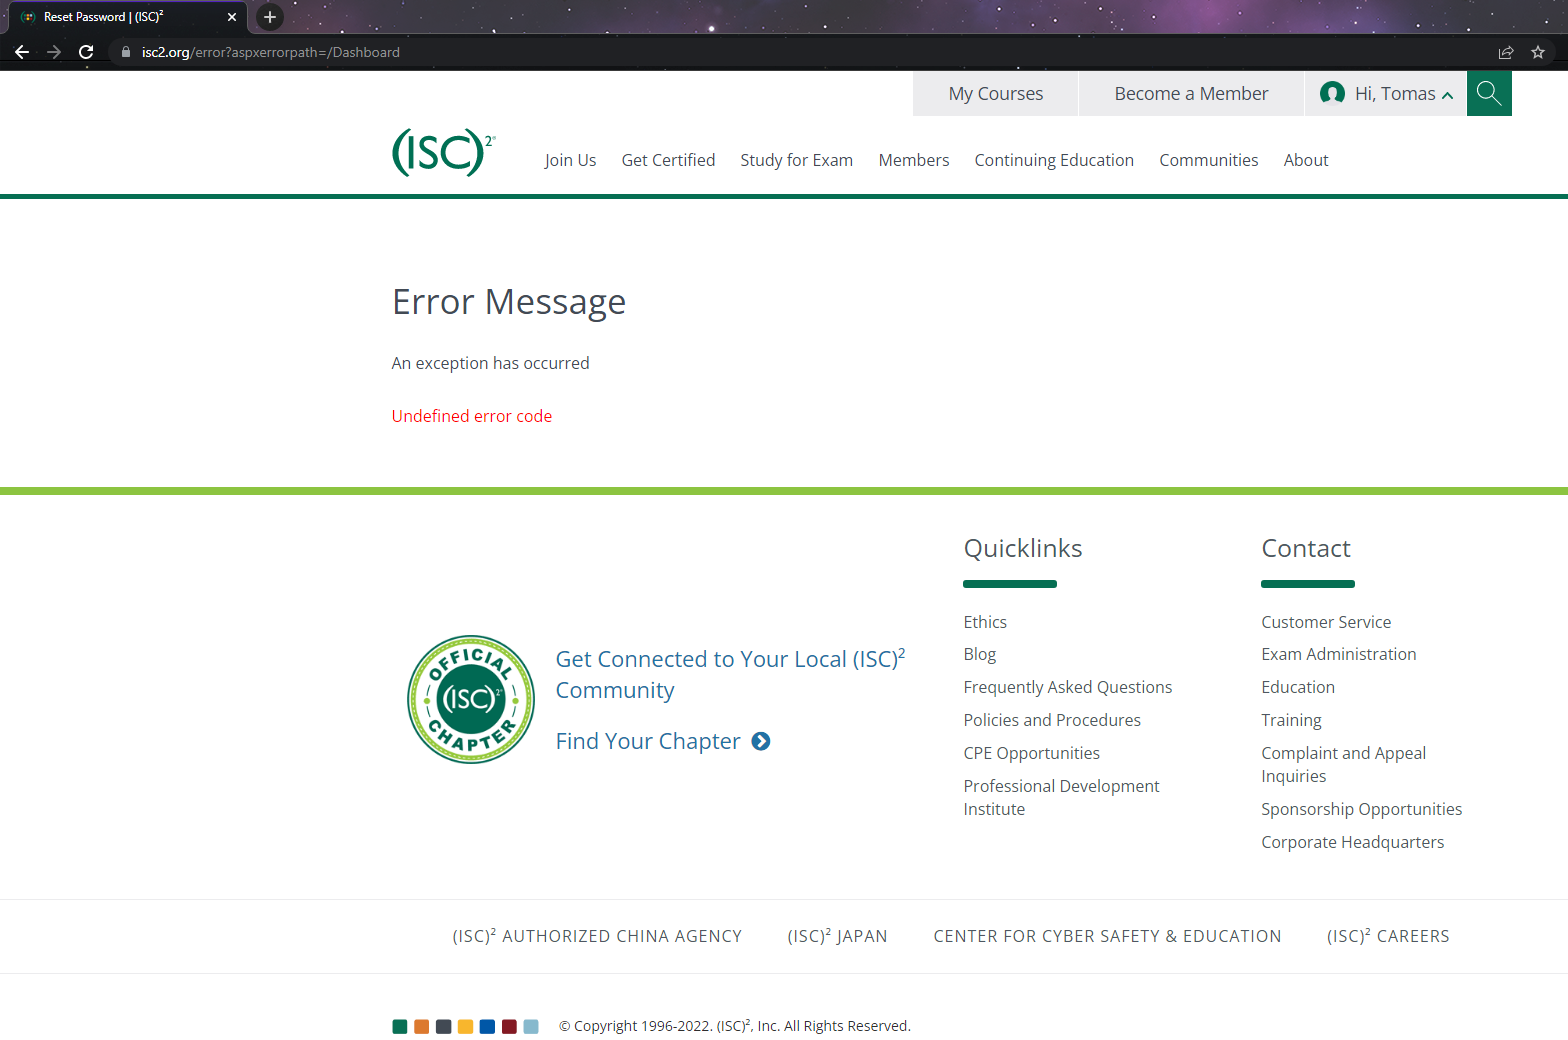The image size is (1568, 1040).
Task: Reload the page with browser refresh icon
Action: [86, 52]
